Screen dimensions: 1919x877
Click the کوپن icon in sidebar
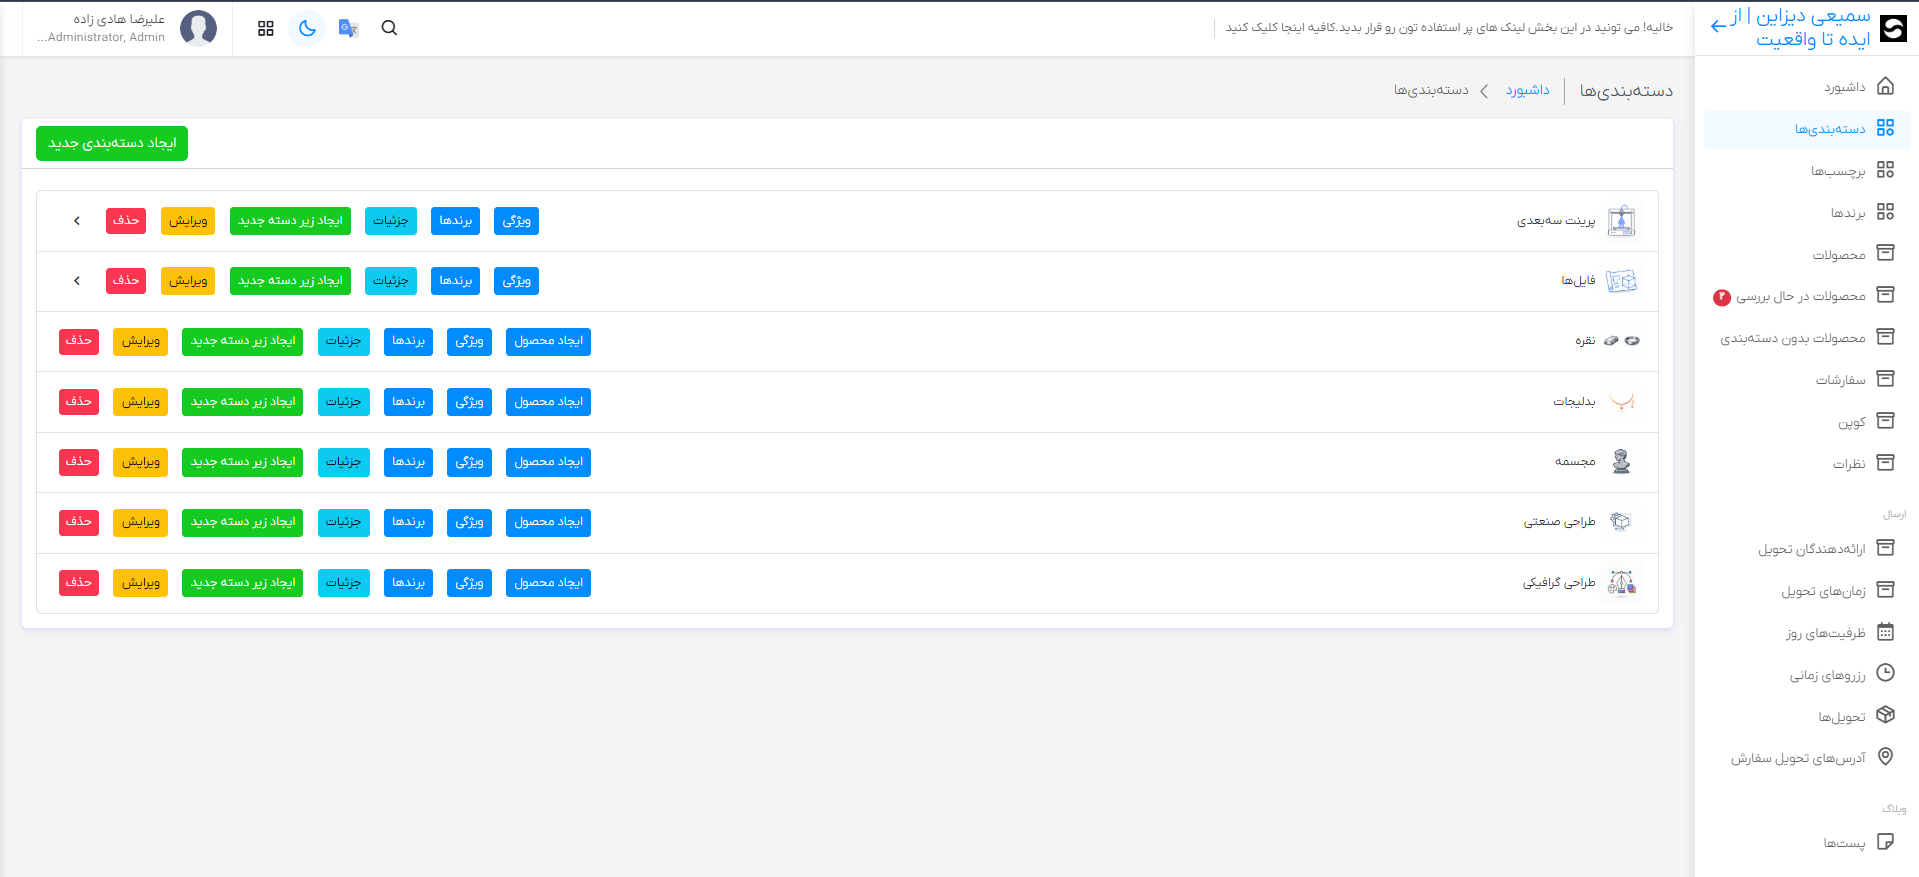click(x=1885, y=421)
